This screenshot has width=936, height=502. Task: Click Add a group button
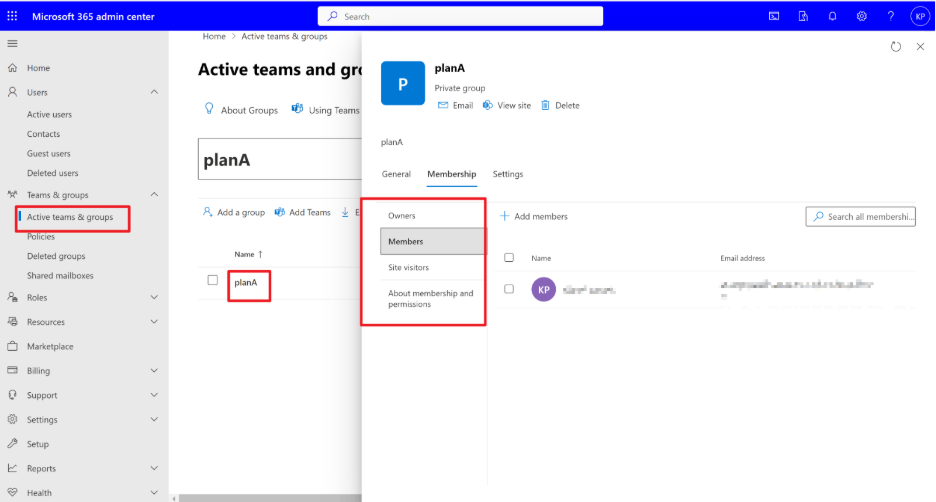[234, 212]
